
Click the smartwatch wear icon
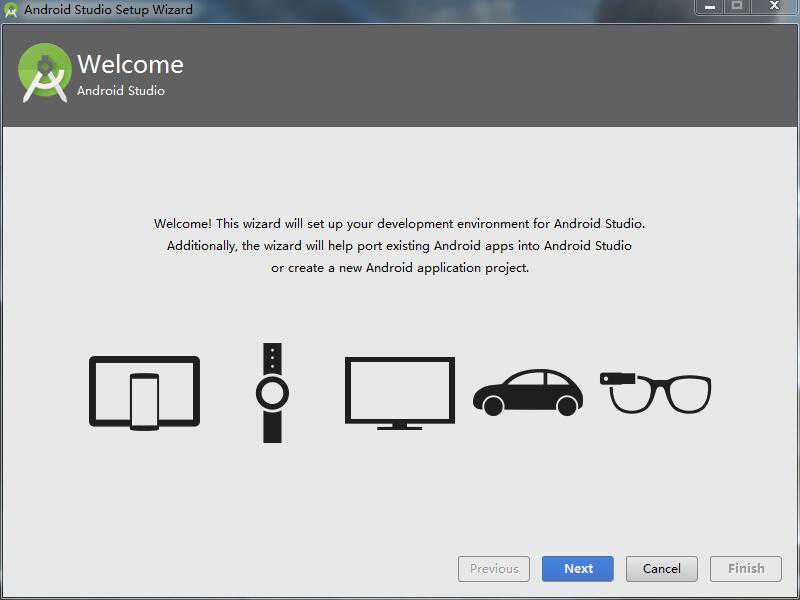point(272,393)
